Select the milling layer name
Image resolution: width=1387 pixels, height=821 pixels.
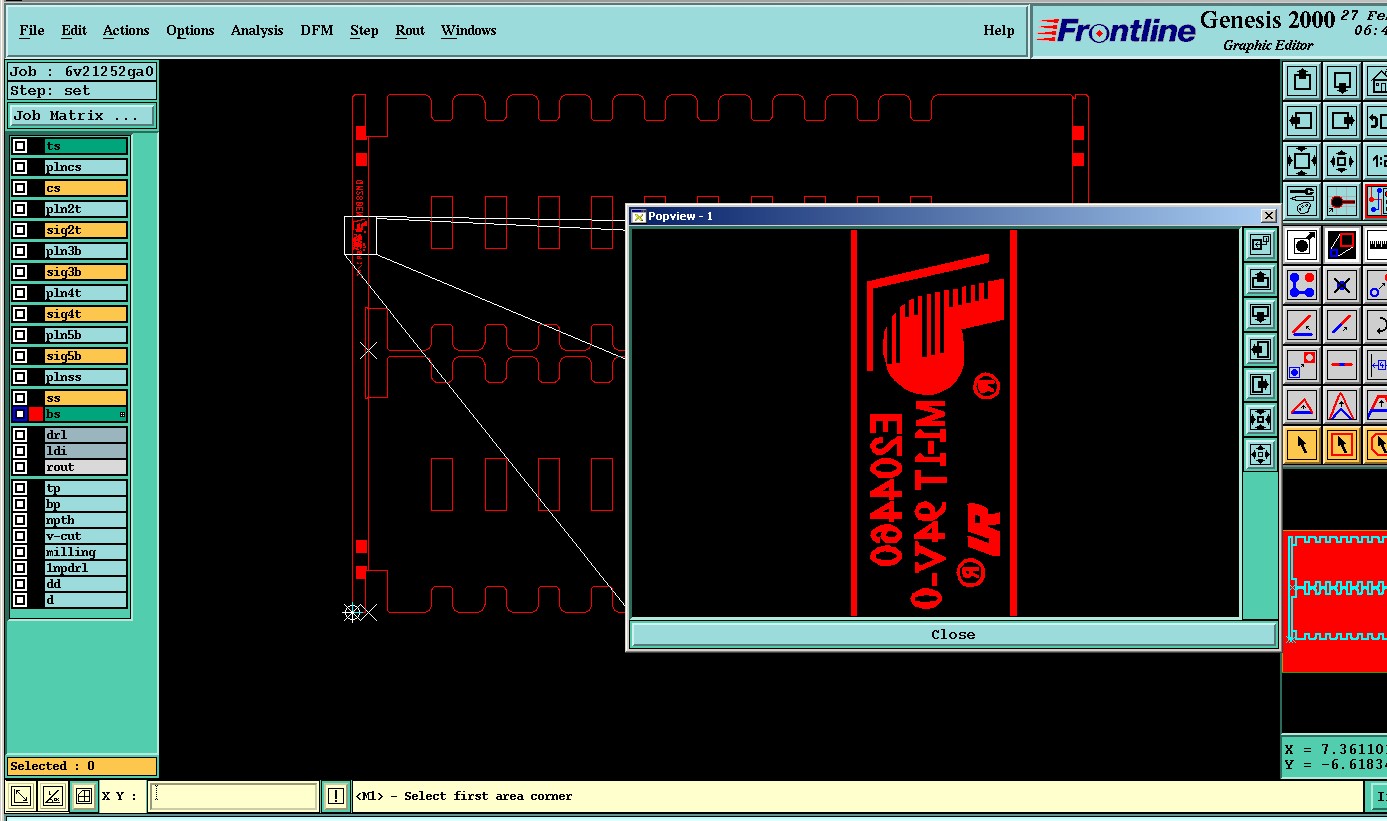tap(86, 552)
